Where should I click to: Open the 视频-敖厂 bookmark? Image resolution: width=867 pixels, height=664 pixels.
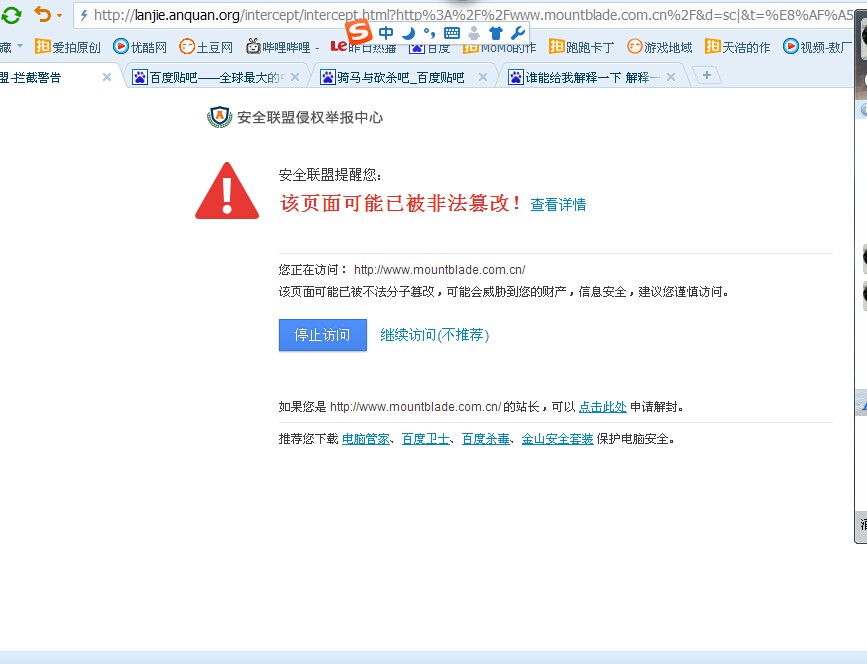coord(817,47)
